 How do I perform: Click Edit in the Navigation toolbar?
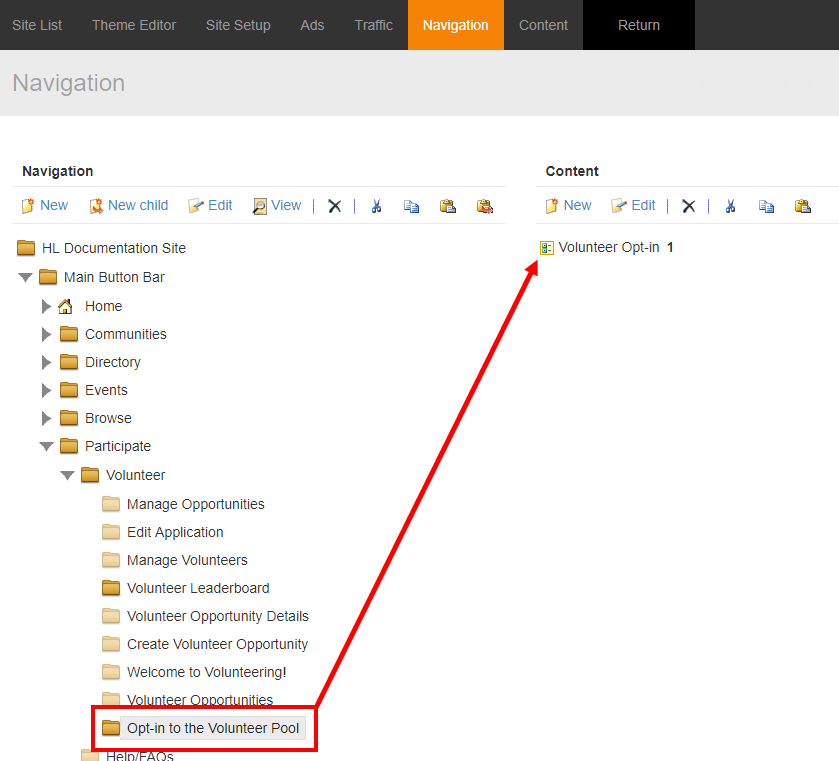(210, 206)
